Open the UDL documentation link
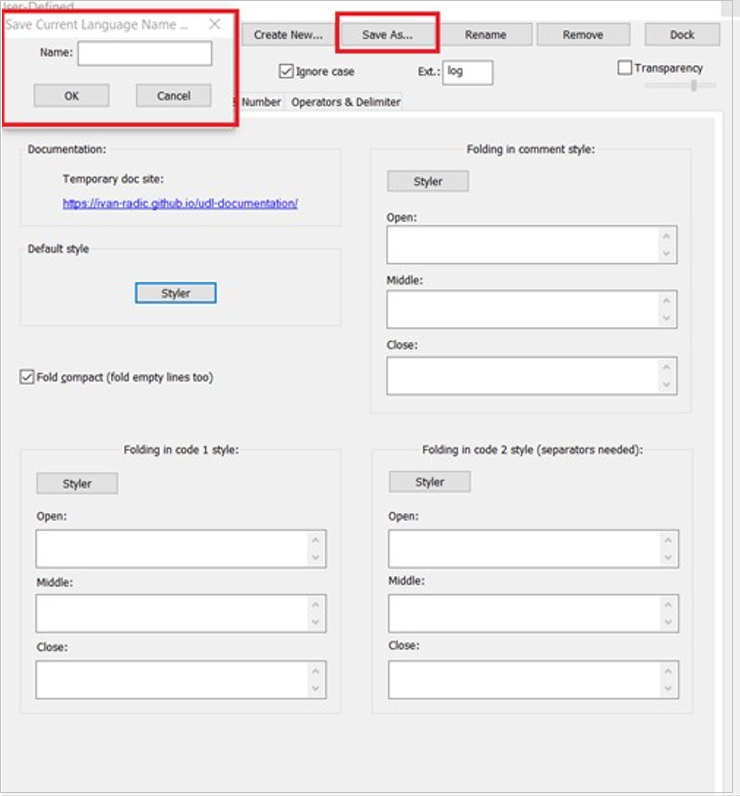 (180, 203)
